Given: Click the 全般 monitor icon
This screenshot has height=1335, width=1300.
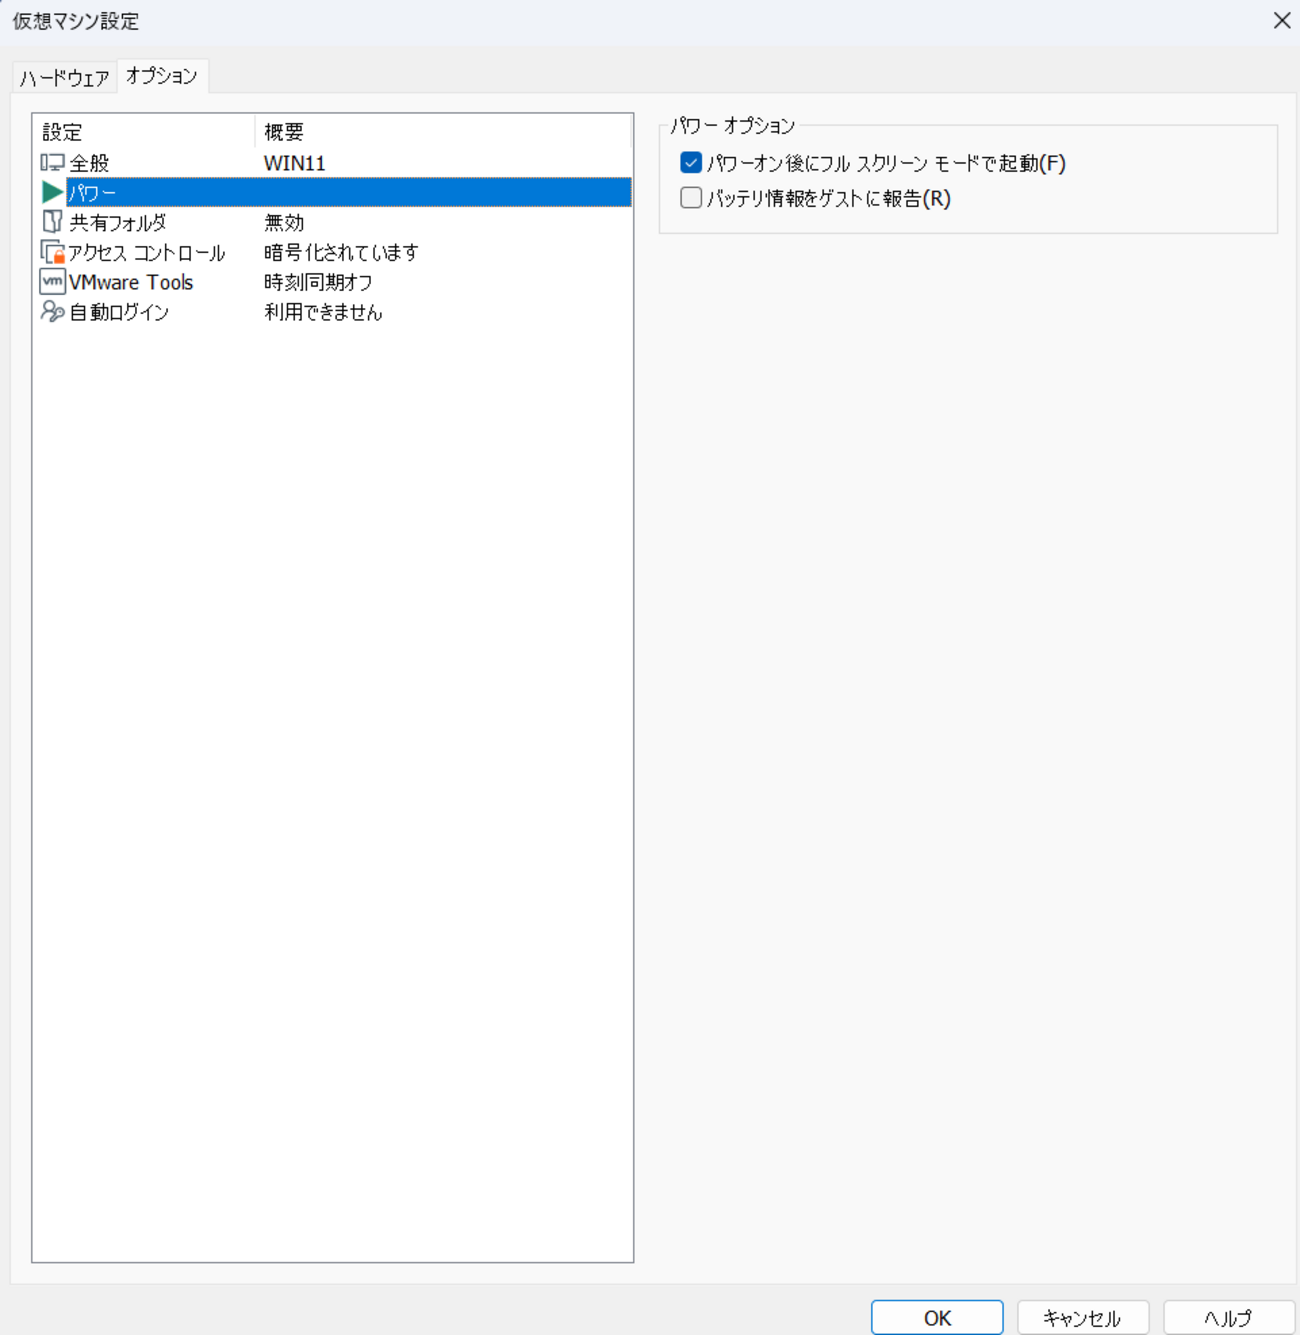Looking at the screenshot, I should click(x=52, y=162).
